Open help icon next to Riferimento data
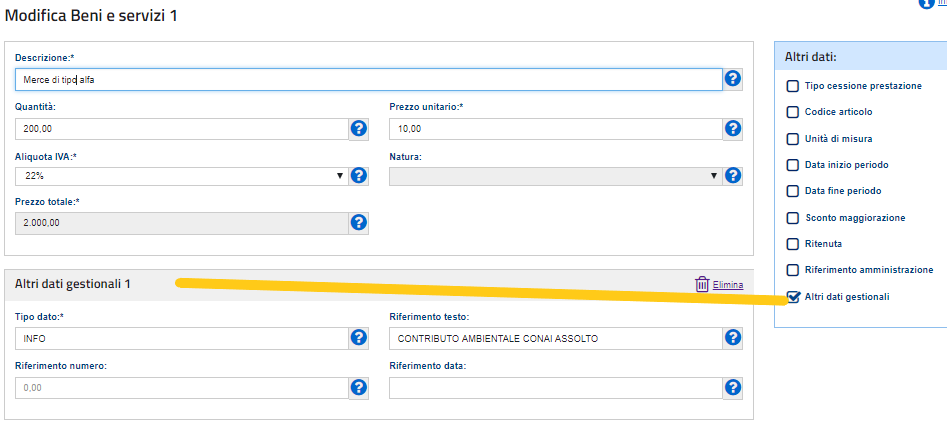947x425 pixels. point(733,388)
